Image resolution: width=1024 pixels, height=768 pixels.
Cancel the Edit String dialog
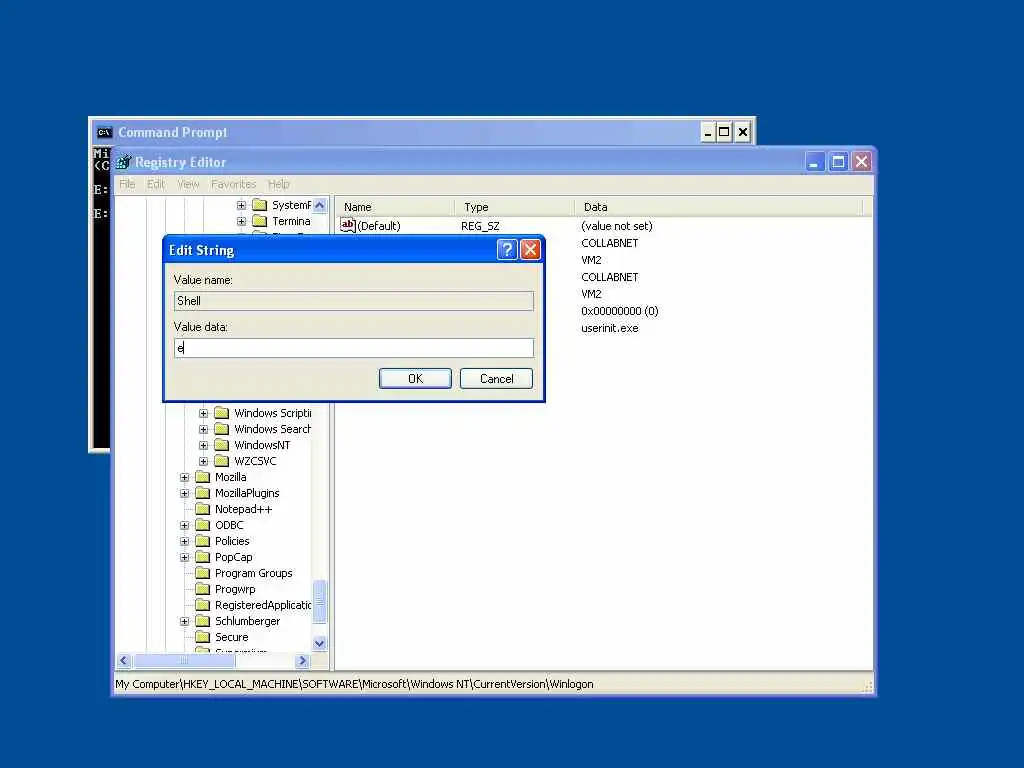[496, 379]
